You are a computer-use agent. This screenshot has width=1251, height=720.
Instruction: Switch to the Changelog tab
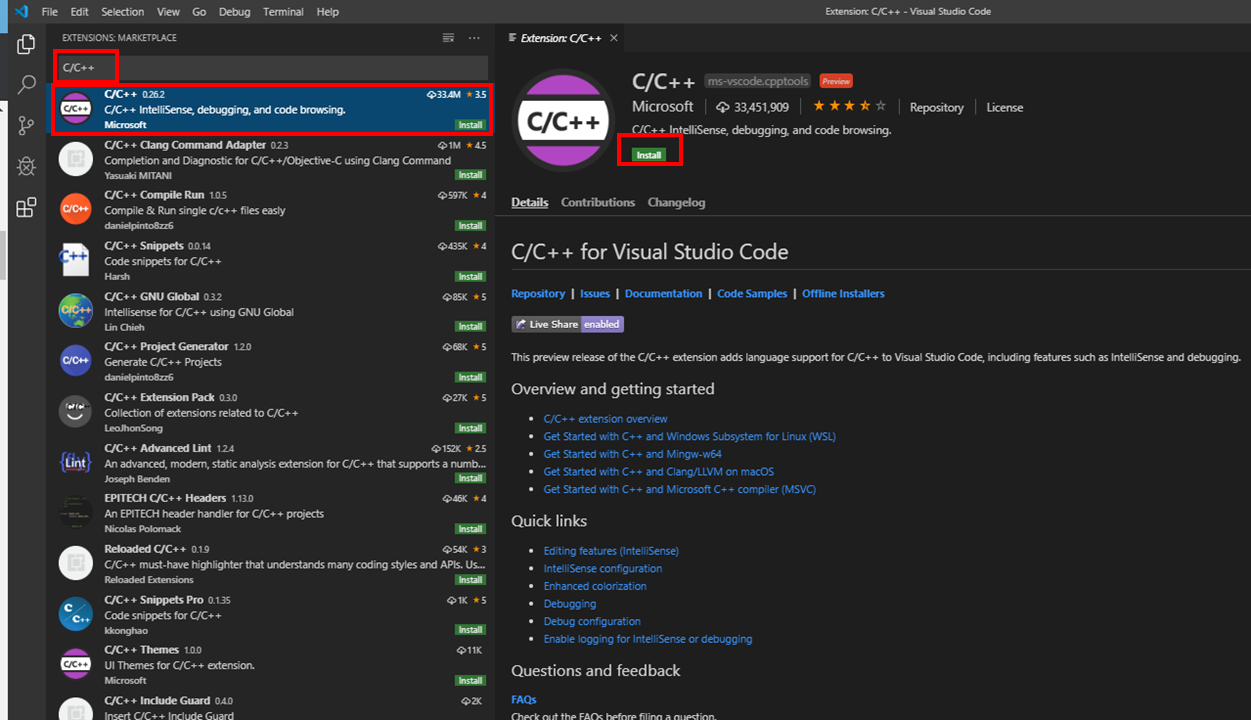coord(676,202)
